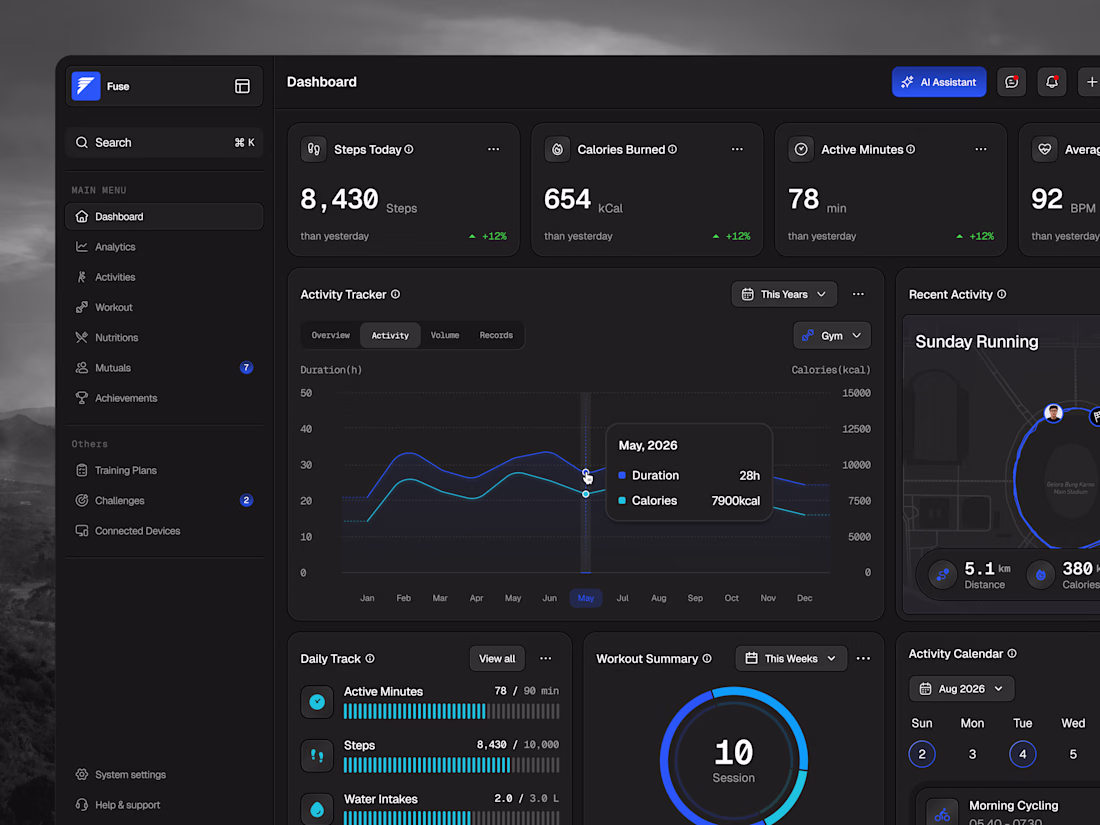Open Activity Tracker more options menu

coord(858,295)
